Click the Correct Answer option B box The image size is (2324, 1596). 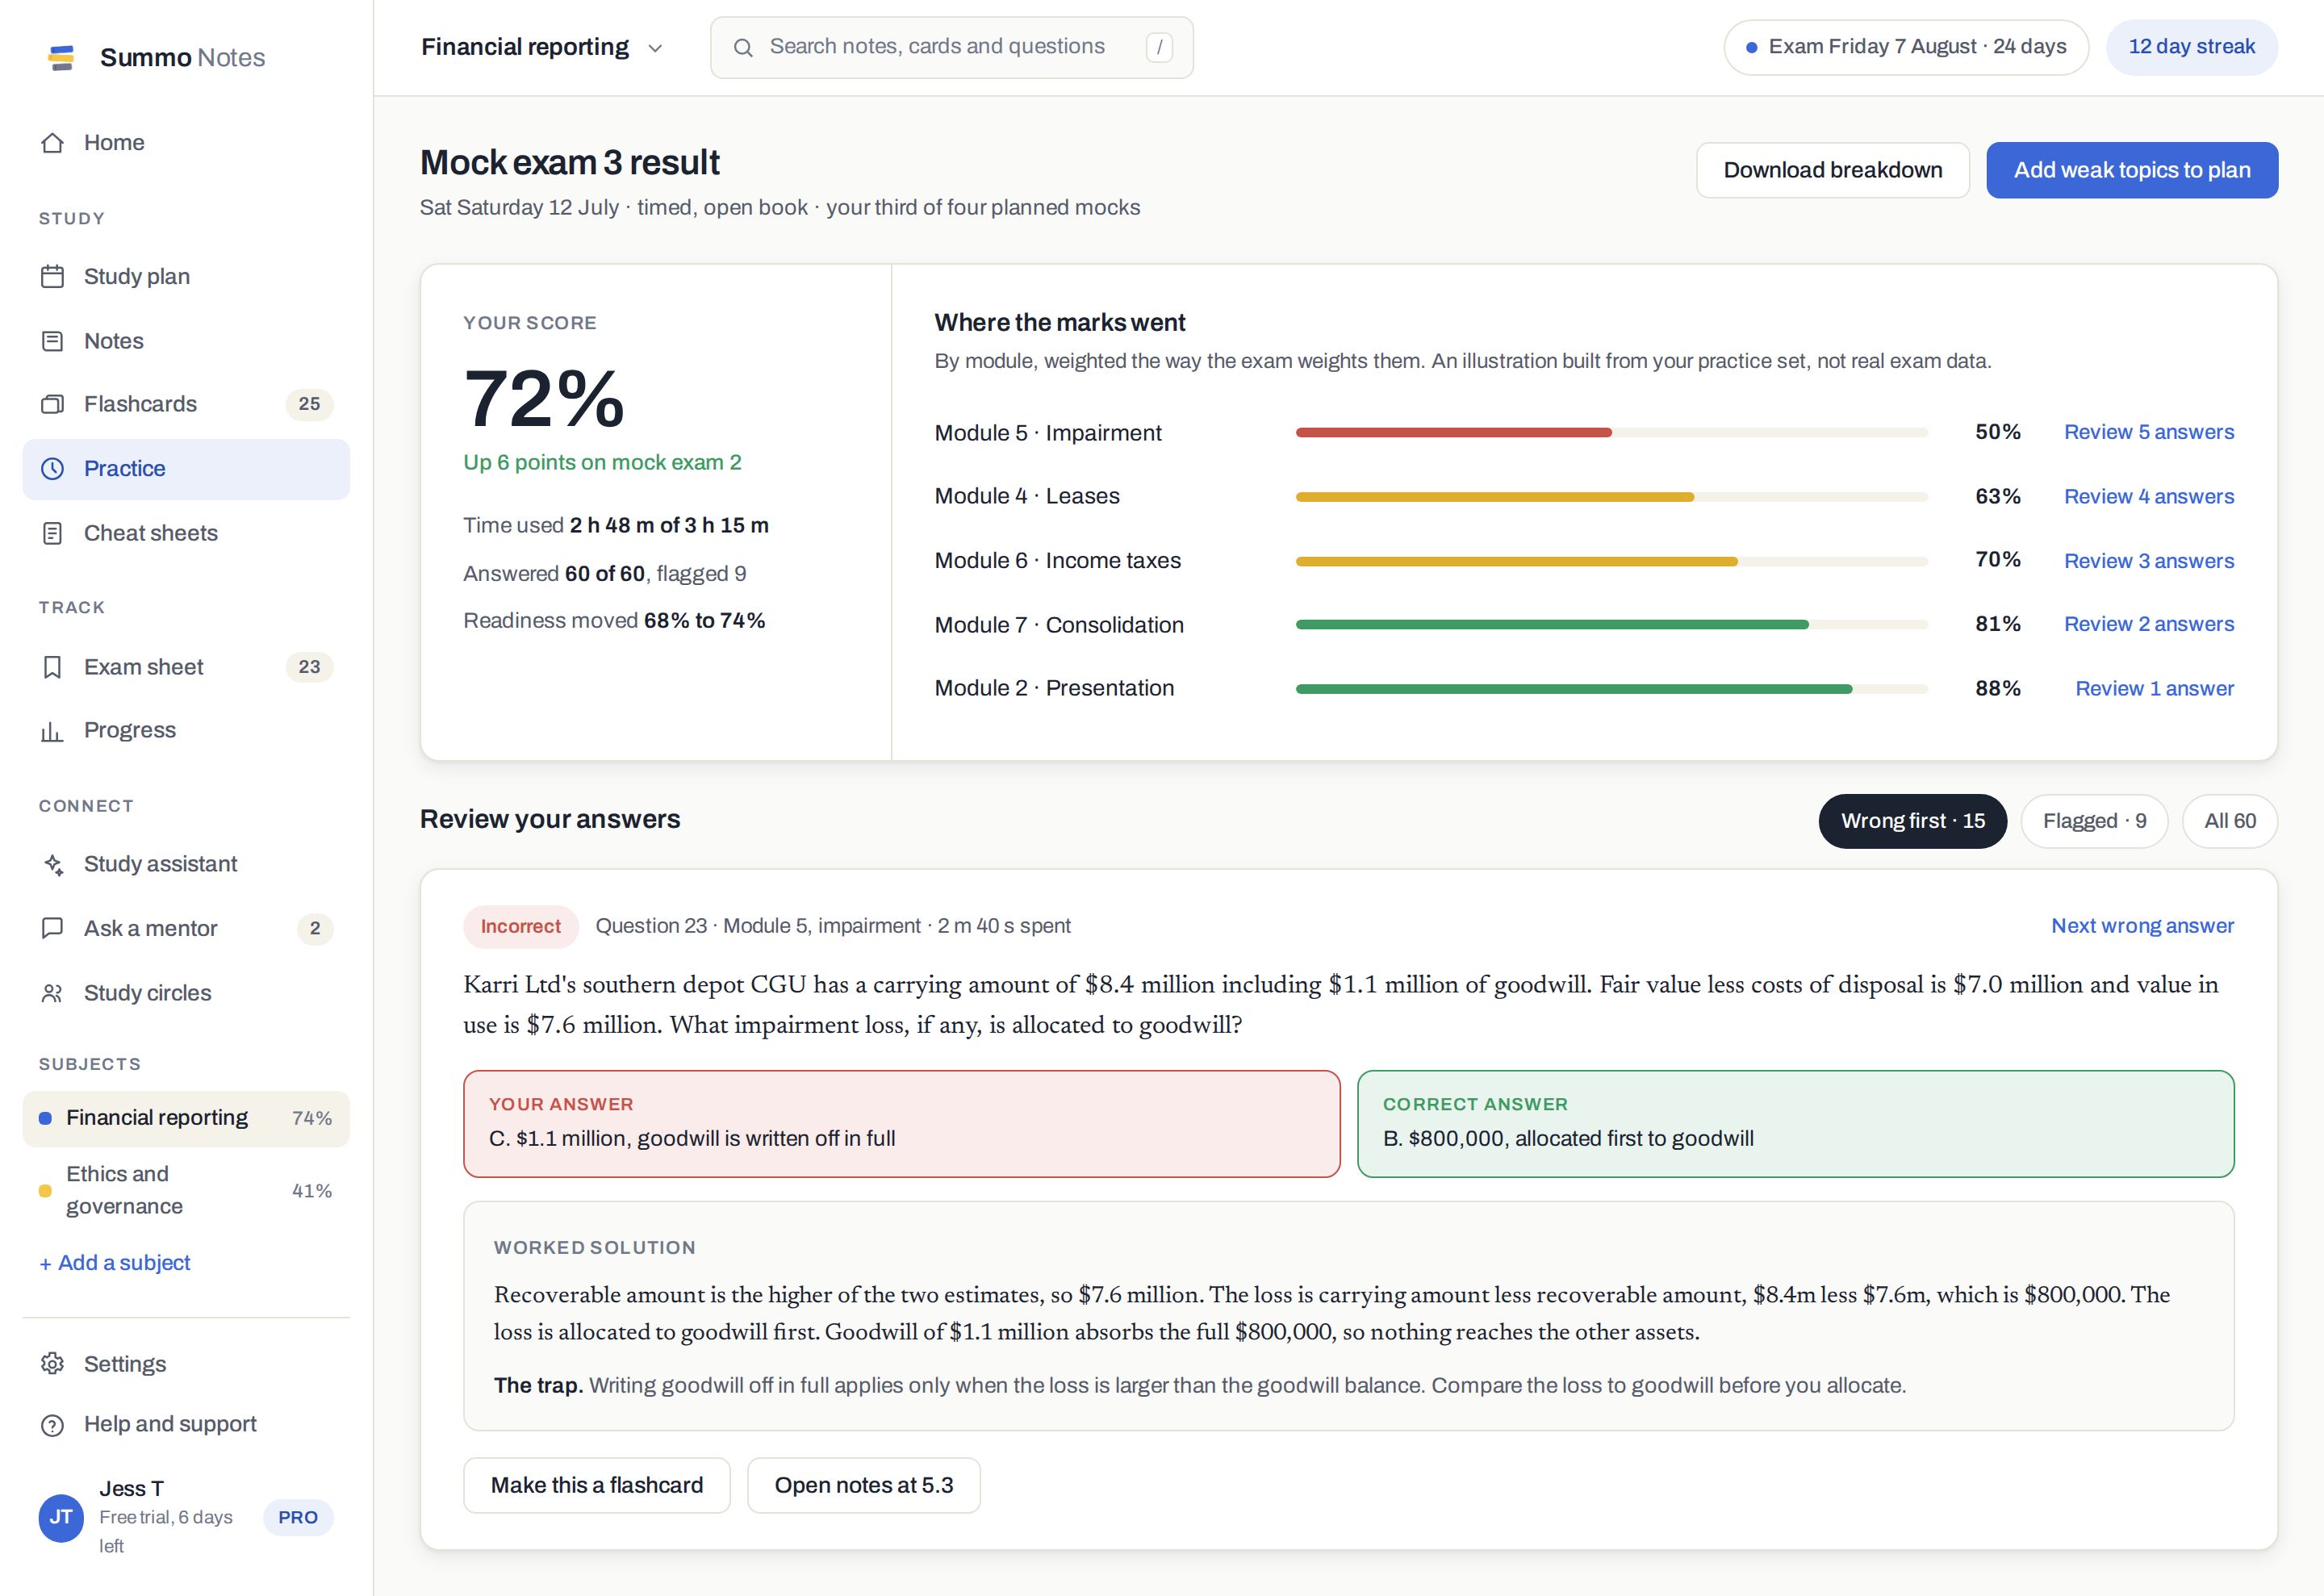click(1795, 1124)
